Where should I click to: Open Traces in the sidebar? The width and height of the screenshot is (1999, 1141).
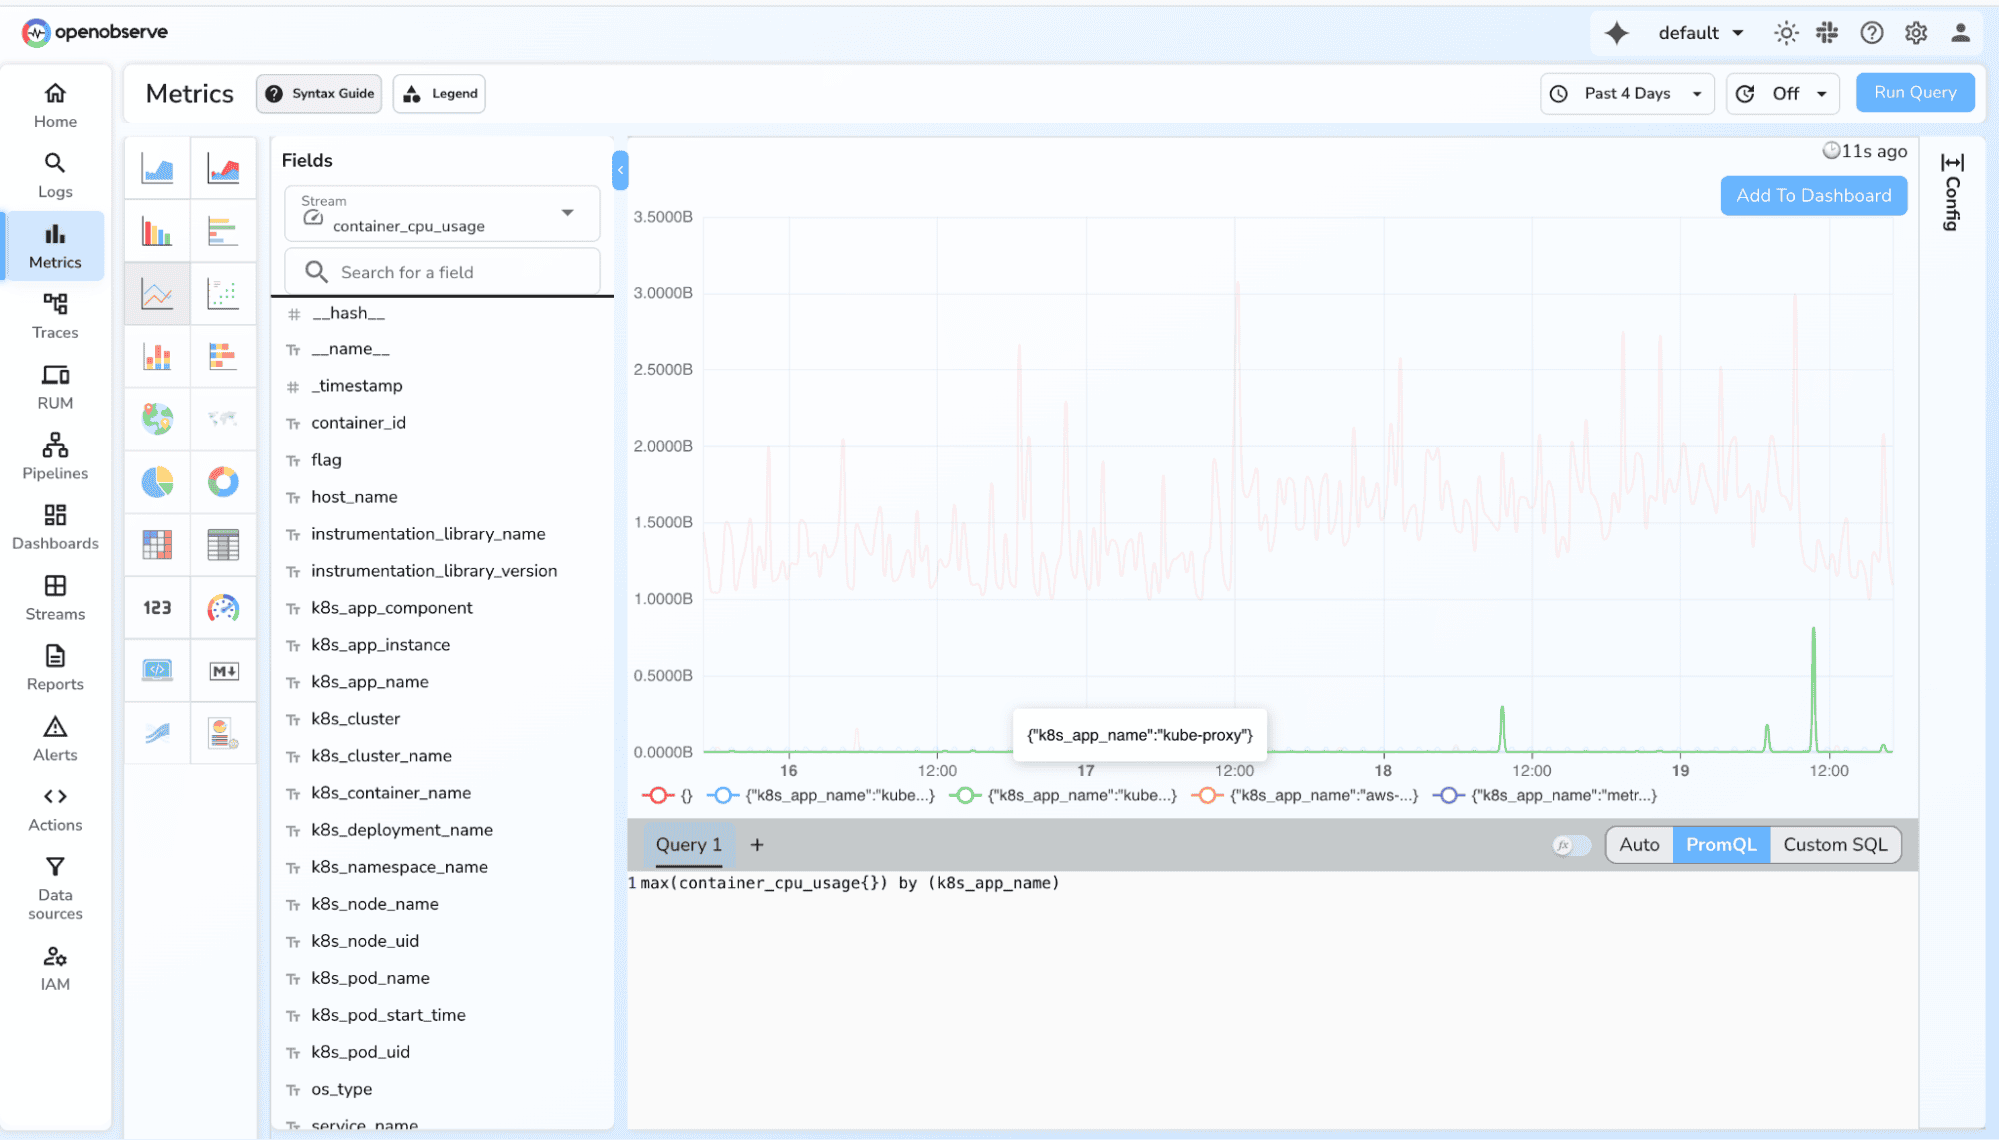click(55, 316)
